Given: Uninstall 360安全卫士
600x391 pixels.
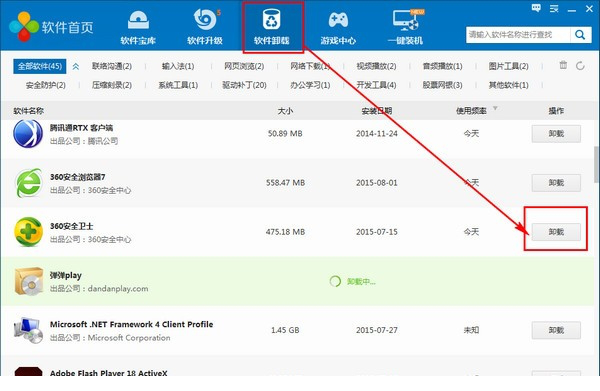Looking at the screenshot, I should pyautogui.click(x=556, y=232).
